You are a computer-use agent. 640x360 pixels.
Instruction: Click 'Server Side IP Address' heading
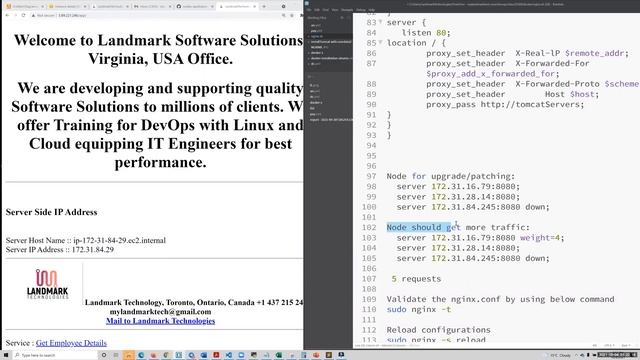point(51,212)
